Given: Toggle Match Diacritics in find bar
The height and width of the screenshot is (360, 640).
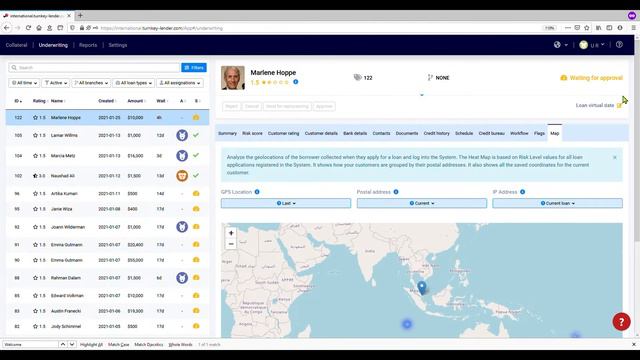Looking at the screenshot, I should pyautogui.click(x=149, y=344).
